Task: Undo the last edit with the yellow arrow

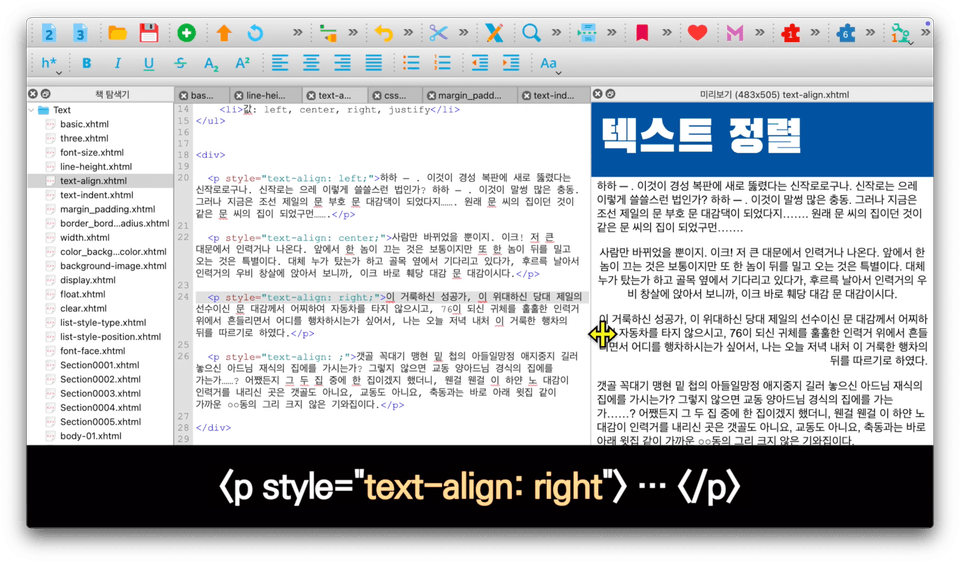Action: pos(383,33)
